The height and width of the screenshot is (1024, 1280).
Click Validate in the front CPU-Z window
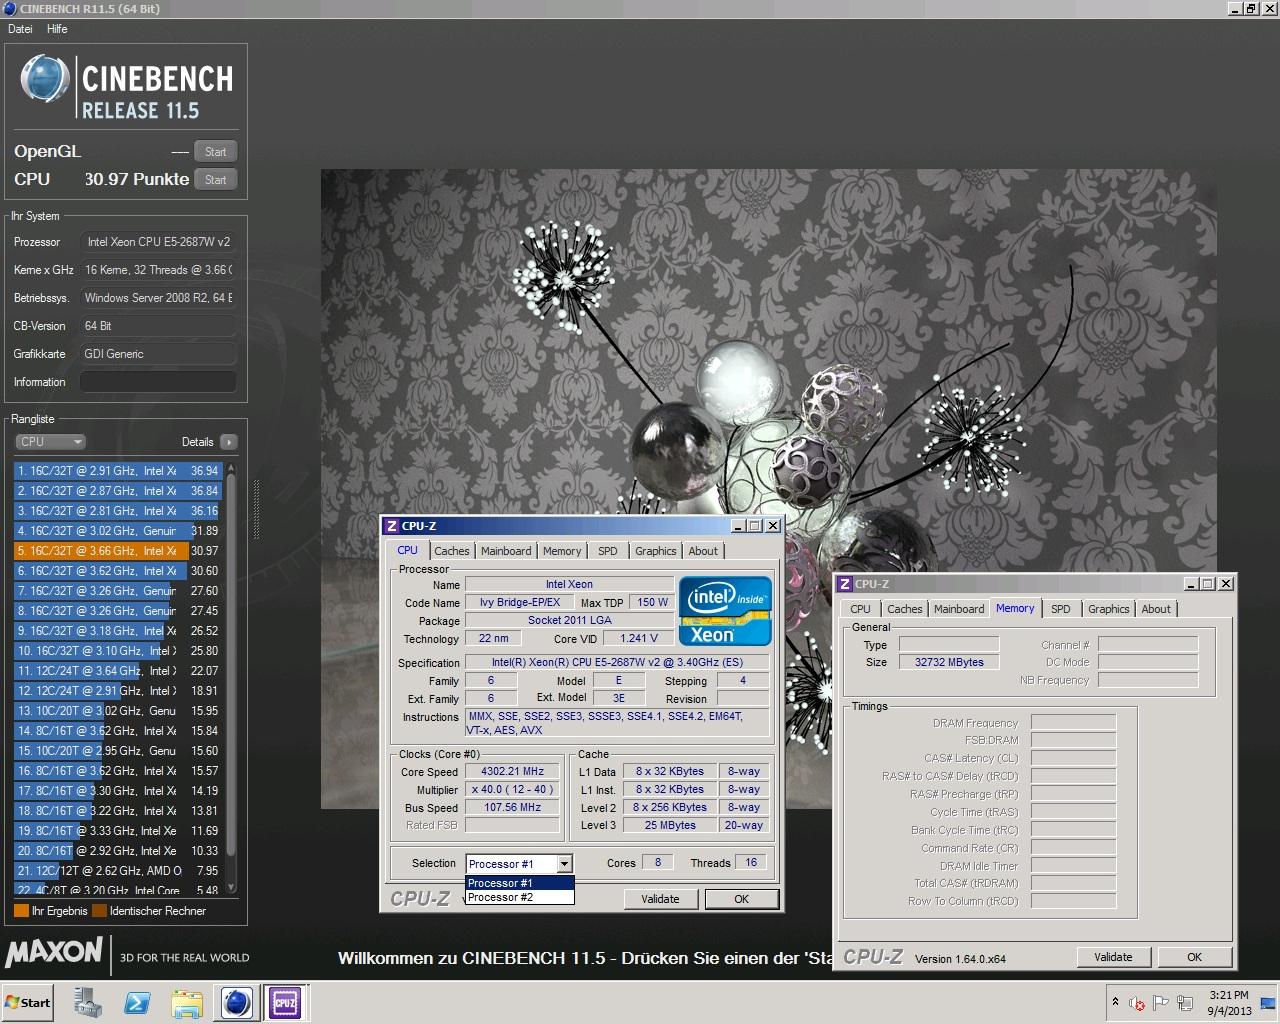click(x=660, y=899)
